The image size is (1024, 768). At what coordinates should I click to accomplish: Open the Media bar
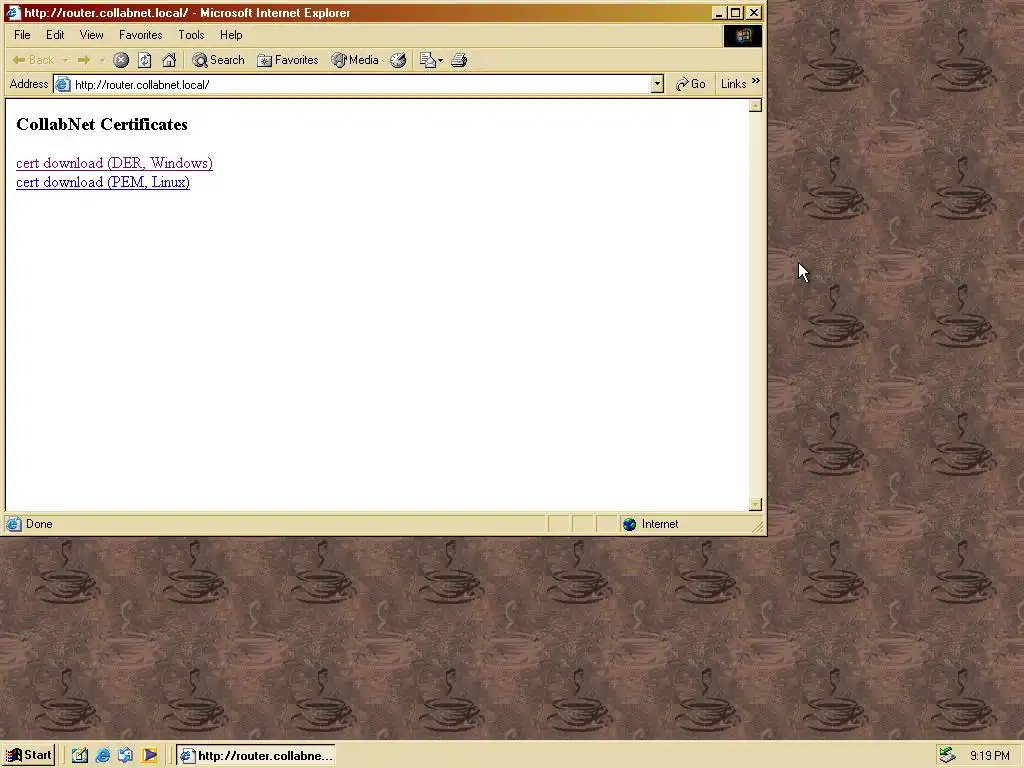point(355,60)
